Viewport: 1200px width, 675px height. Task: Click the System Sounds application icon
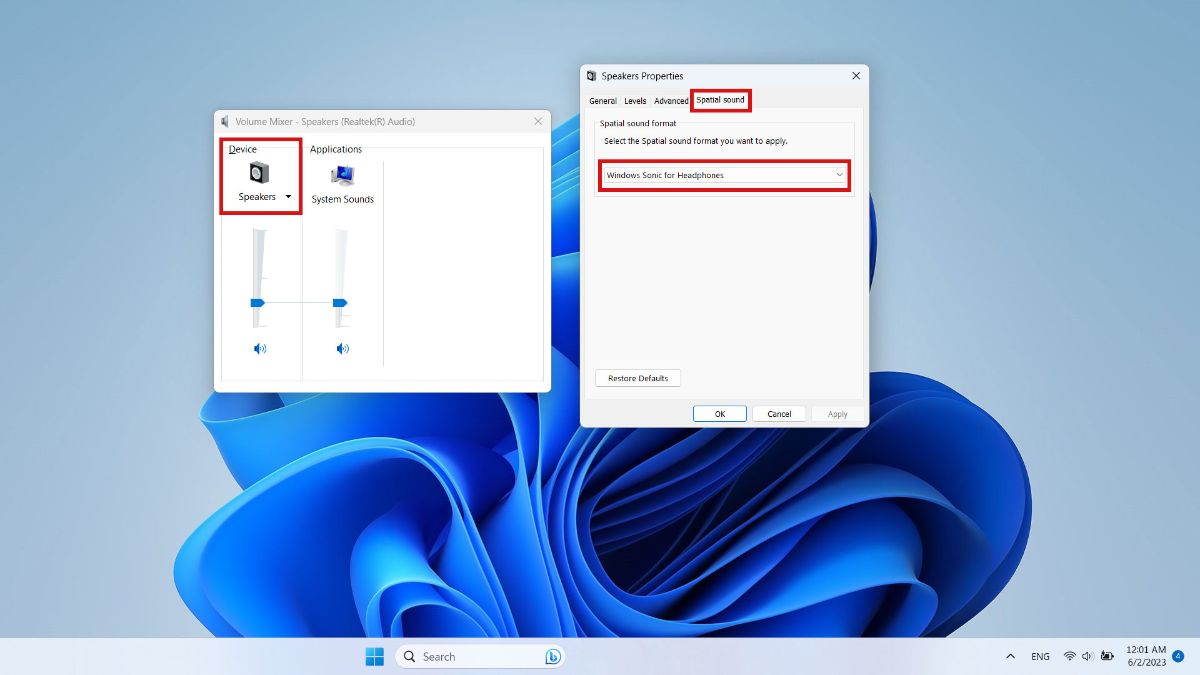pyautogui.click(x=343, y=175)
